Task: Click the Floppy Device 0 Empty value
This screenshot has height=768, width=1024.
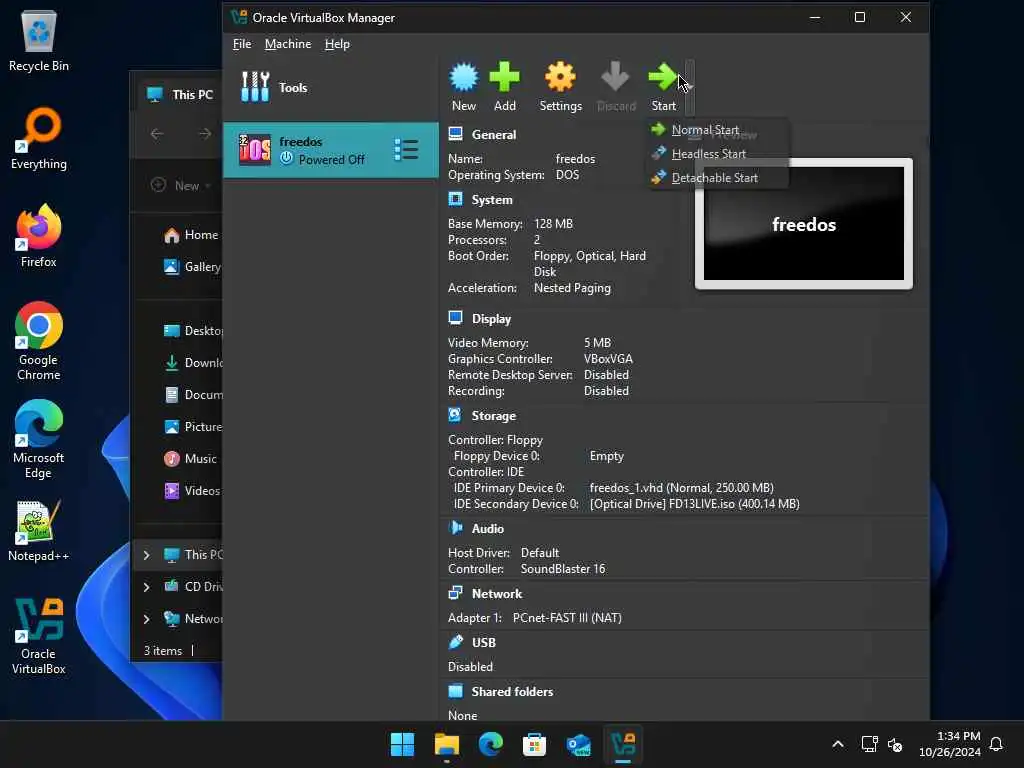Action: (x=607, y=456)
